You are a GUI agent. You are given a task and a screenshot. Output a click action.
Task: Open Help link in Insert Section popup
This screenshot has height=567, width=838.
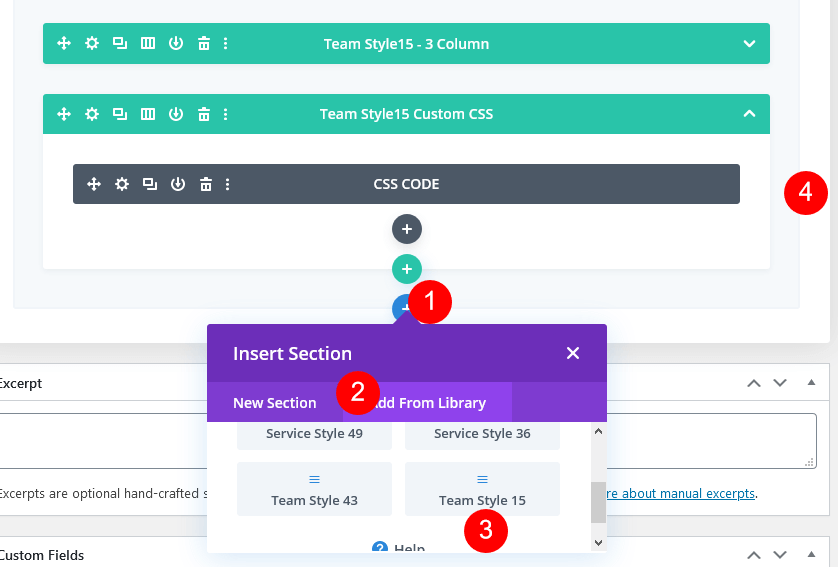coord(399,548)
